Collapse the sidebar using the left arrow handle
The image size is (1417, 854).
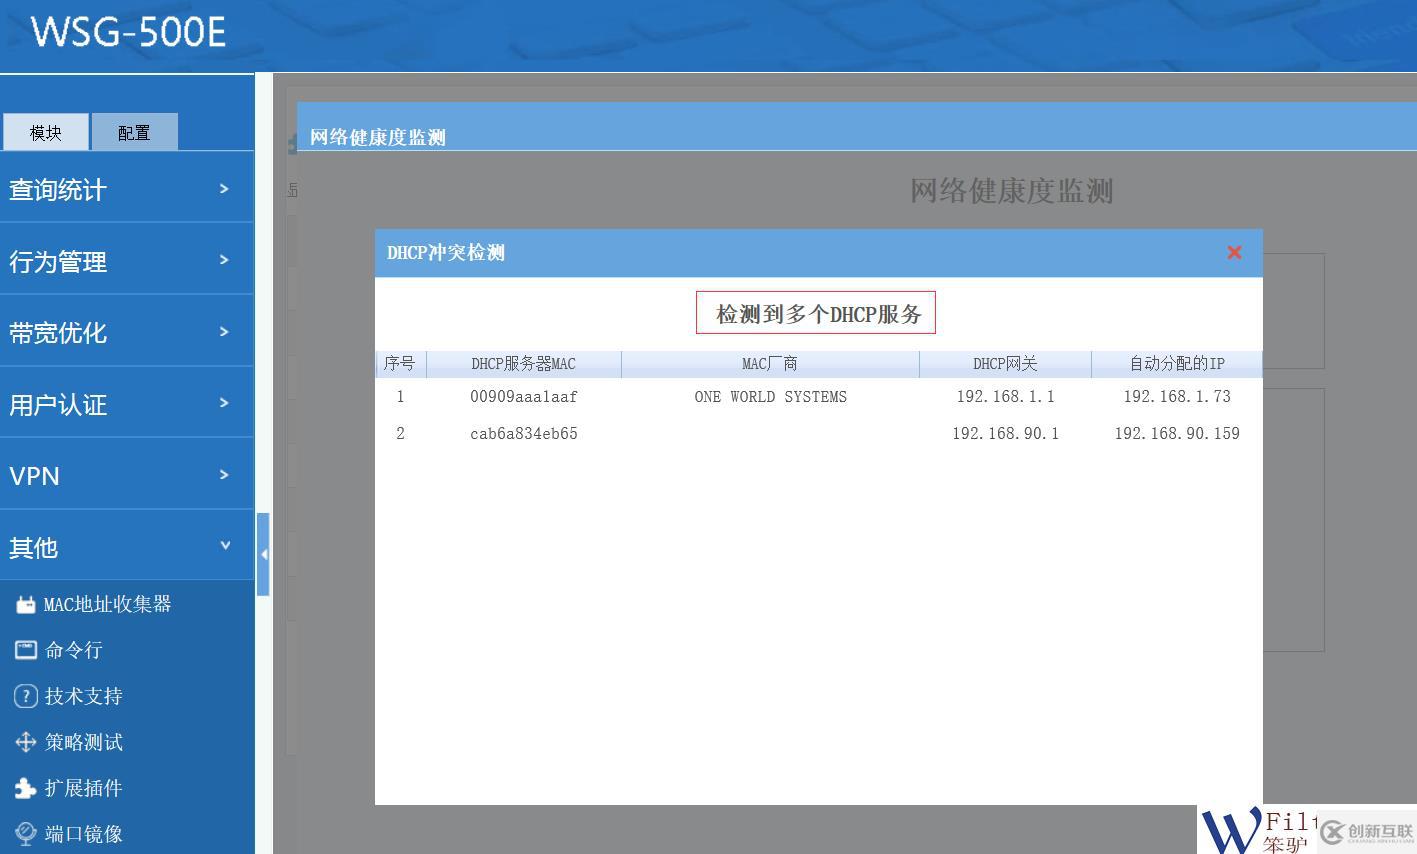264,552
